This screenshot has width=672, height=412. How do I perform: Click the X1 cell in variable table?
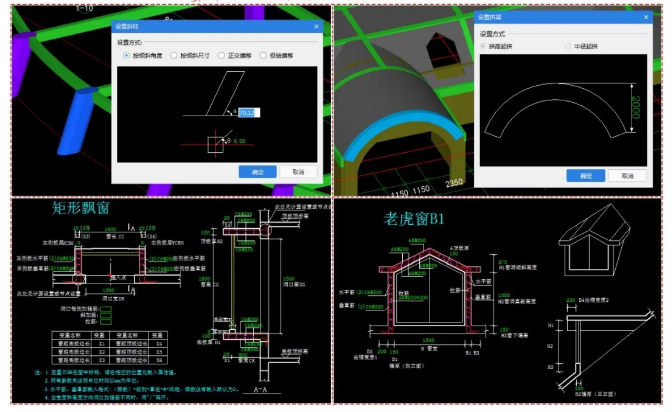tap(102, 343)
